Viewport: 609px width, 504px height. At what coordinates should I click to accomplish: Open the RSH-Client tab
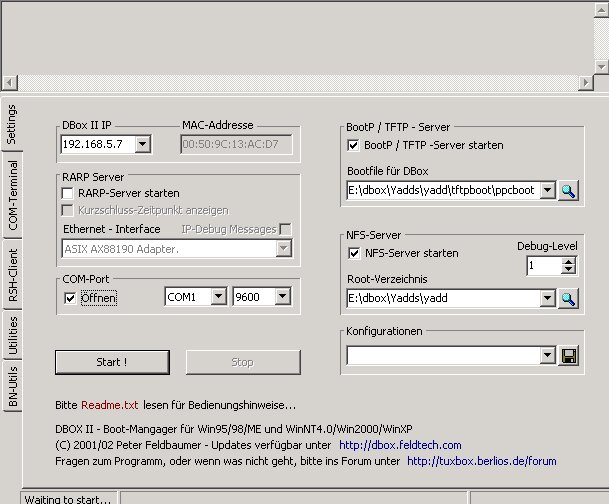pos(12,275)
